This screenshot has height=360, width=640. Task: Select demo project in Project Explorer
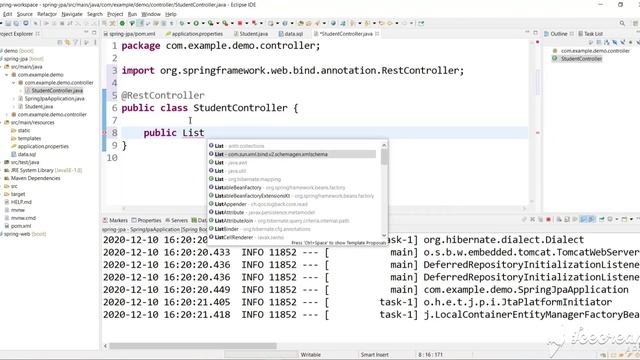pyautogui.click(x=18, y=51)
